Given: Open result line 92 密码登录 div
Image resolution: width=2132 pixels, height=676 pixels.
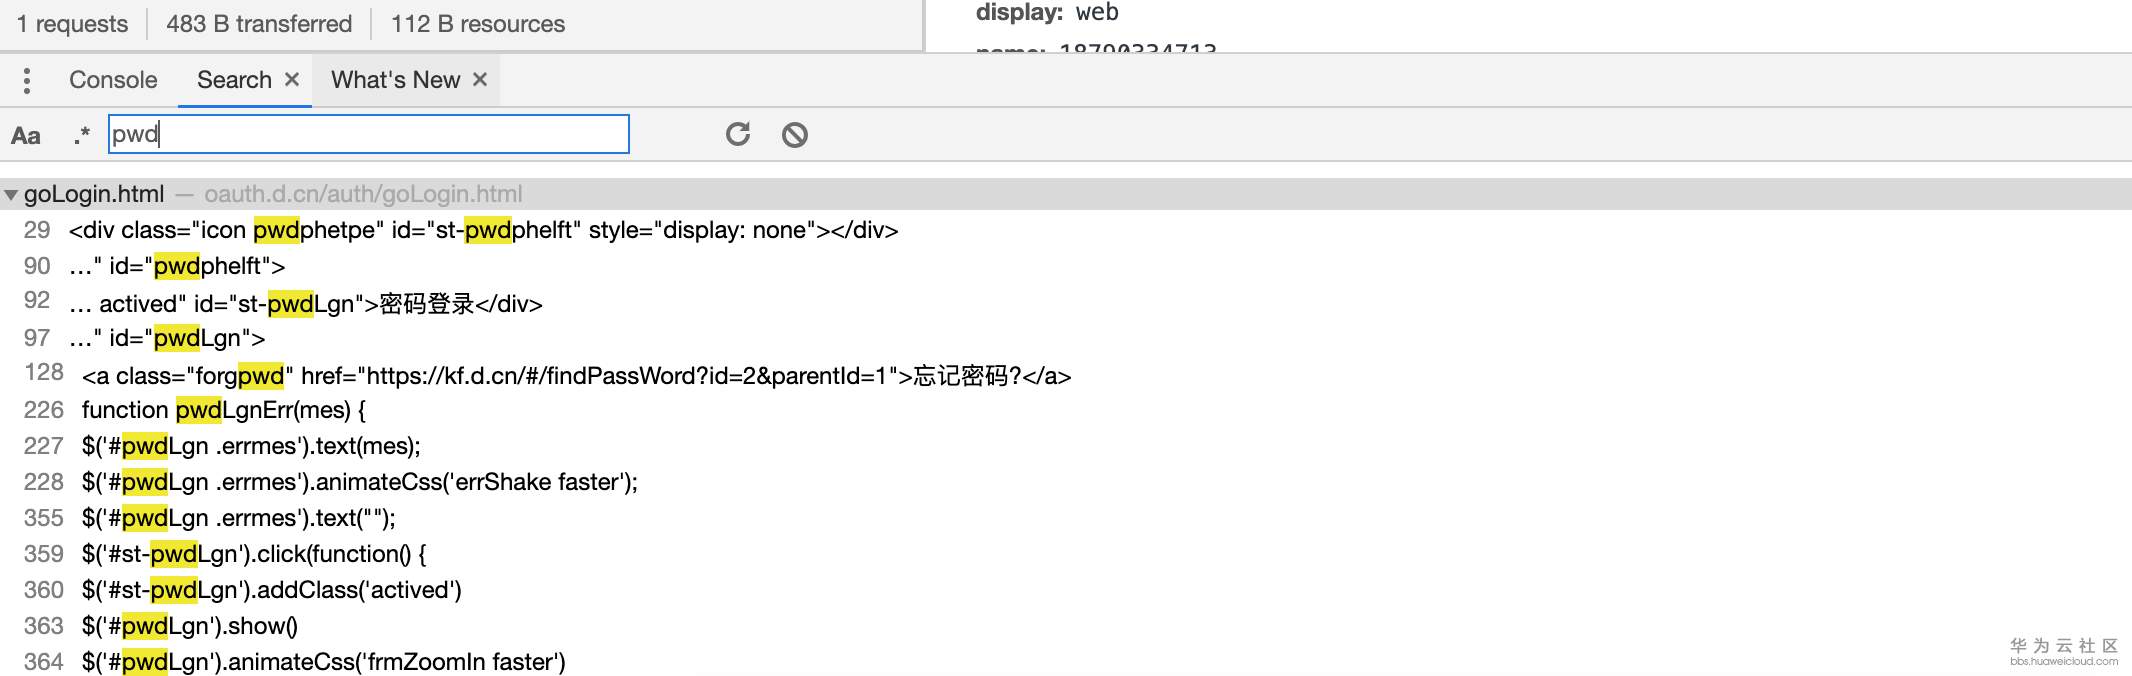Looking at the screenshot, I should (306, 303).
